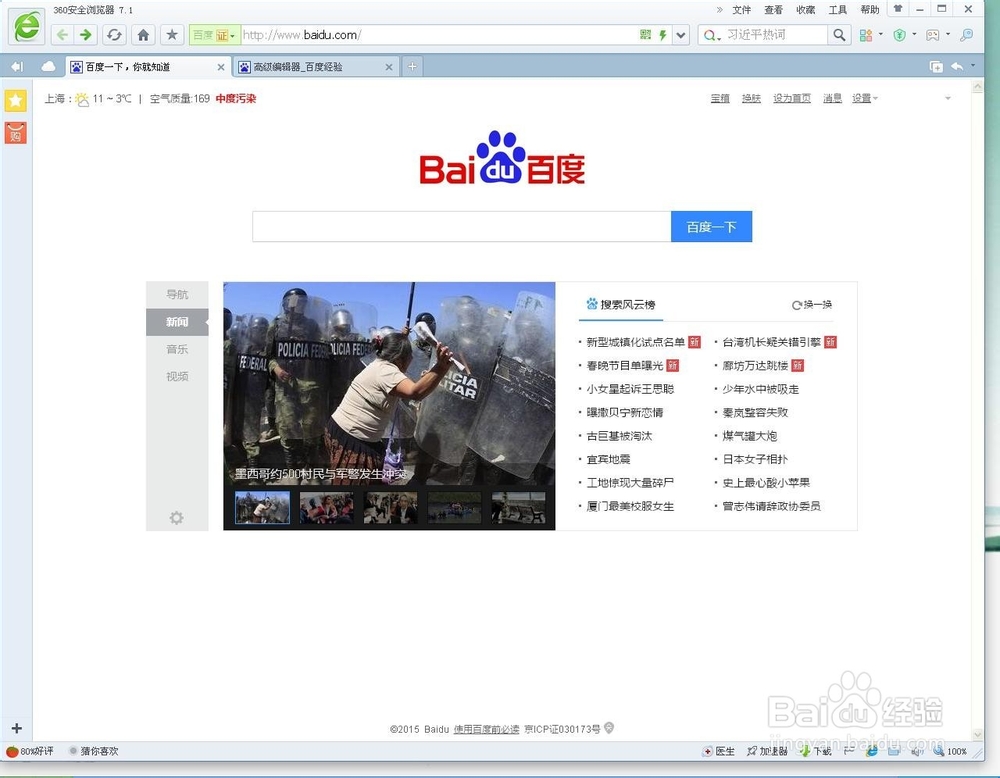Toggle the sidebar with the collapse arrow icon
Image resolution: width=1000 pixels, height=778 pixels.
17,66
